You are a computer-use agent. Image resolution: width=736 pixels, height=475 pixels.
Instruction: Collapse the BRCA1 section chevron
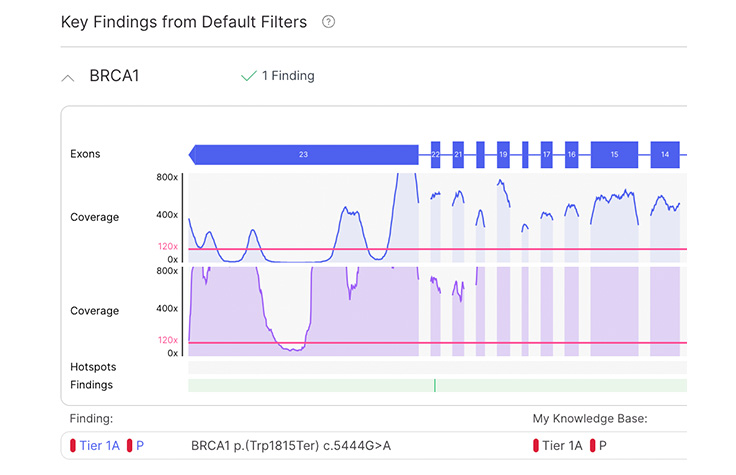[68, 76]
